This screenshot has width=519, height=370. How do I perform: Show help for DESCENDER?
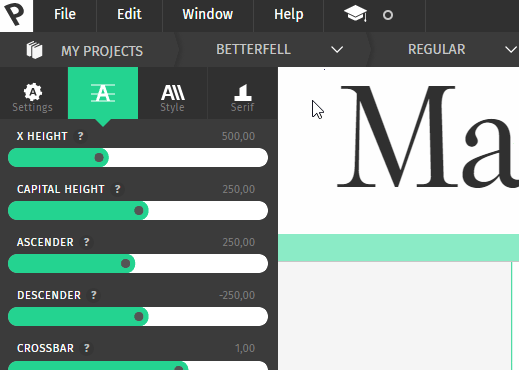(x=94, y=295)
